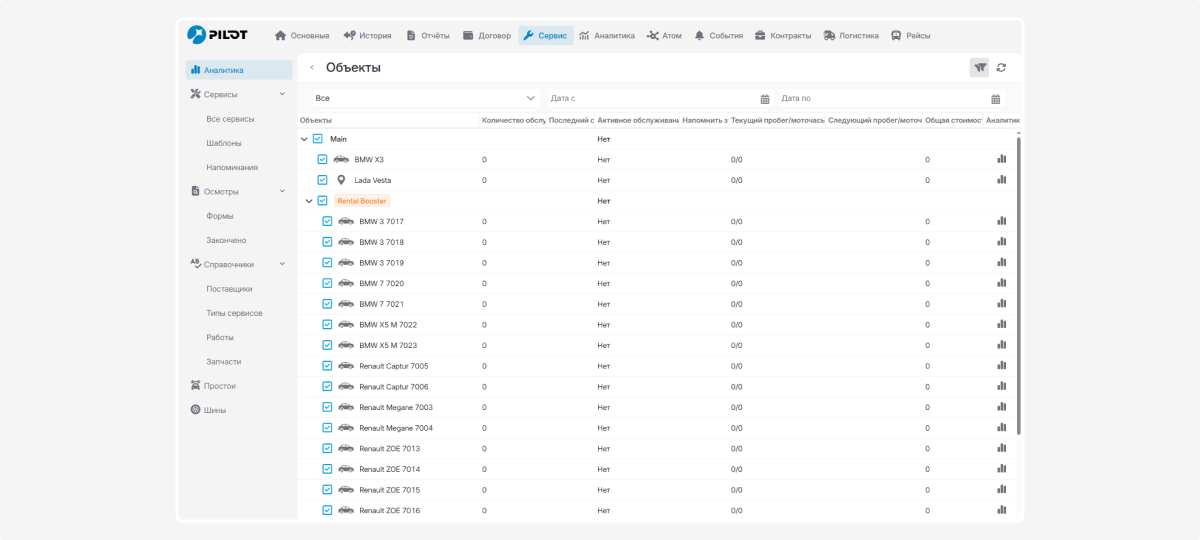Screen dimensions: 1200x540
Task: Click the PILOT logo
Action: pyautogui.click(x=217, y=35)
